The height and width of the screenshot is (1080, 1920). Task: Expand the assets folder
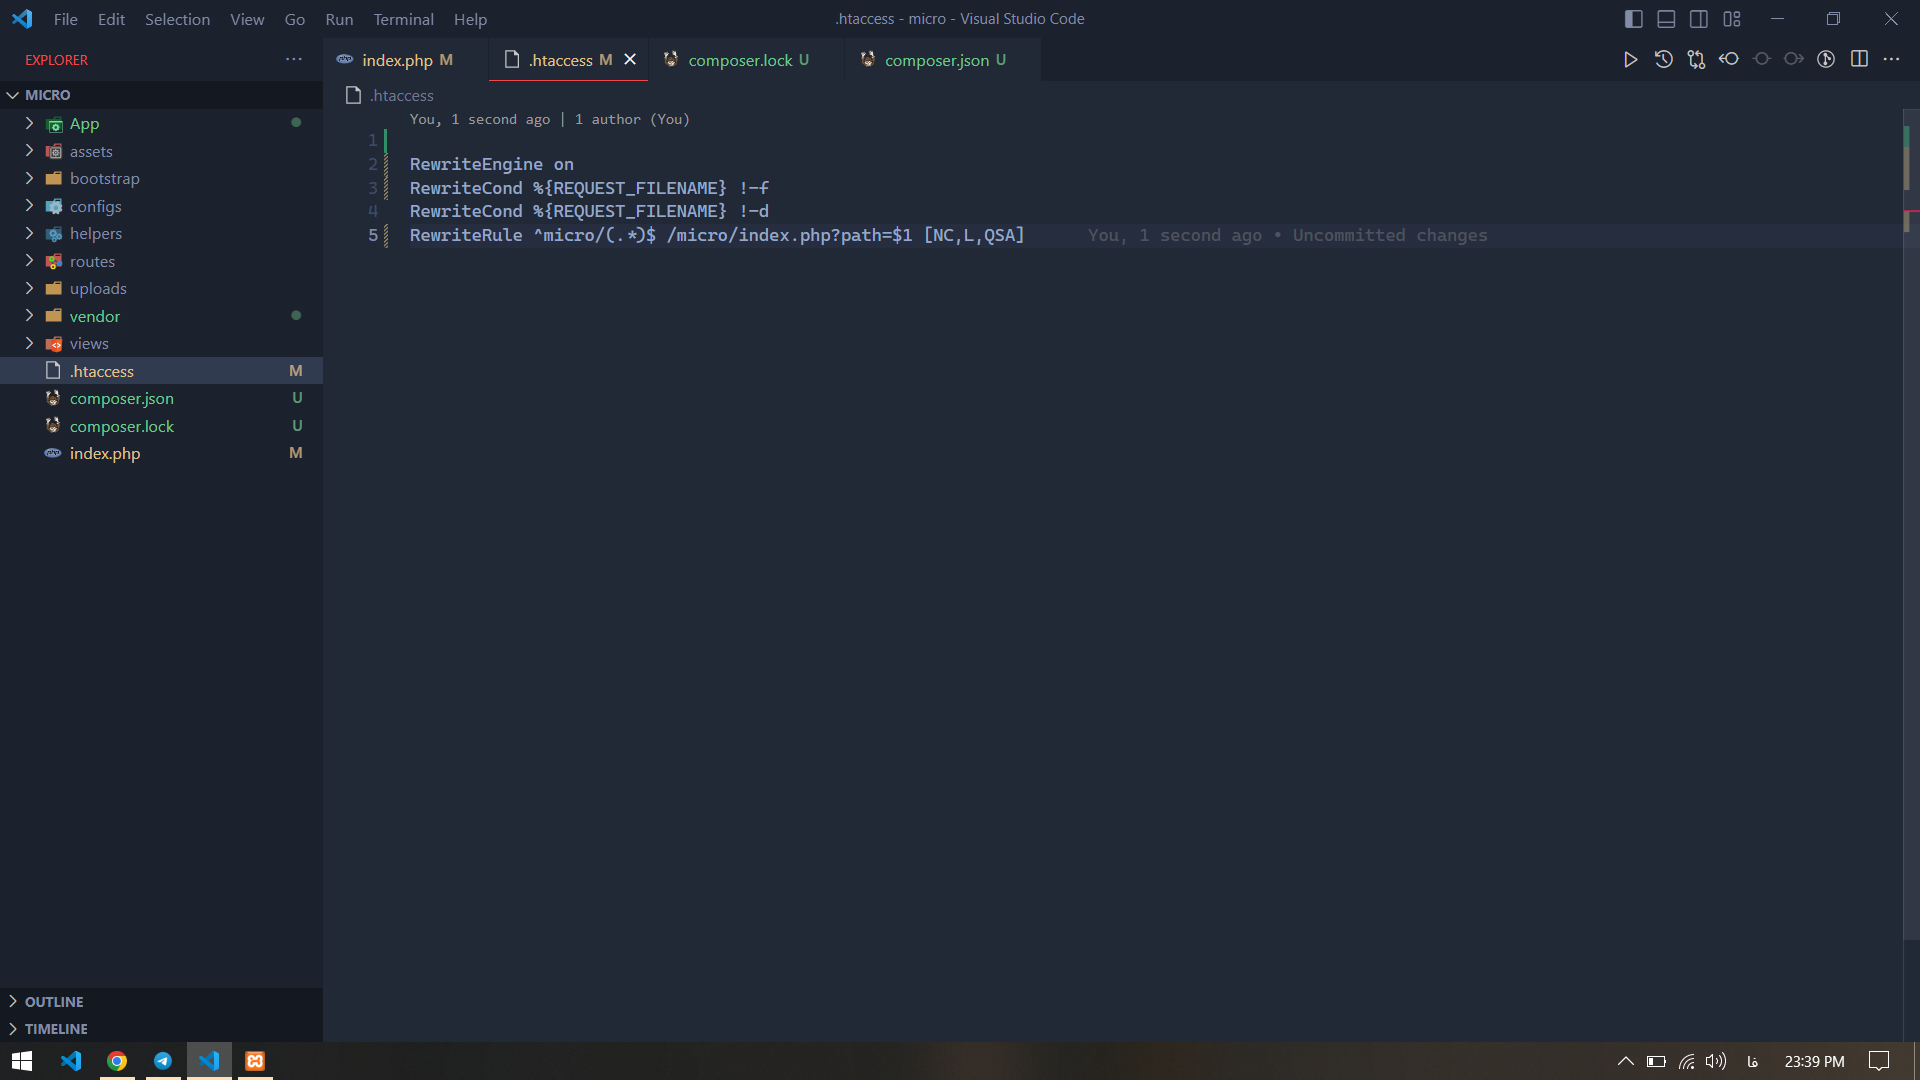[x=161, y=151]
